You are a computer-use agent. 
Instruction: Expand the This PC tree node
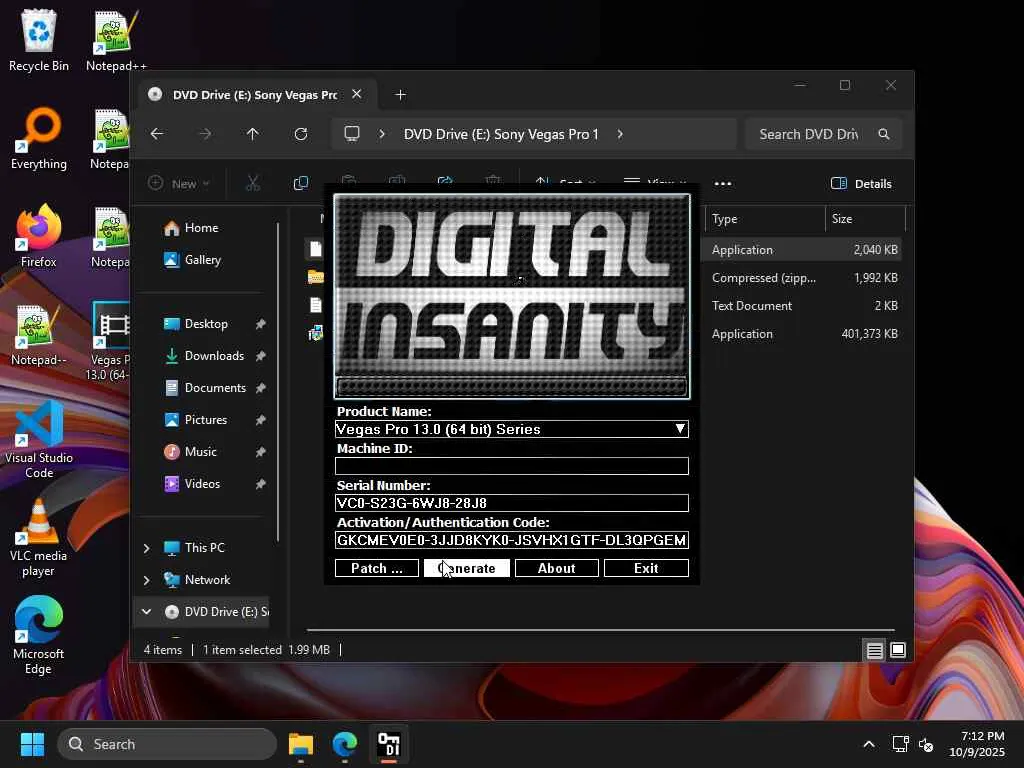tap(147, 548)
